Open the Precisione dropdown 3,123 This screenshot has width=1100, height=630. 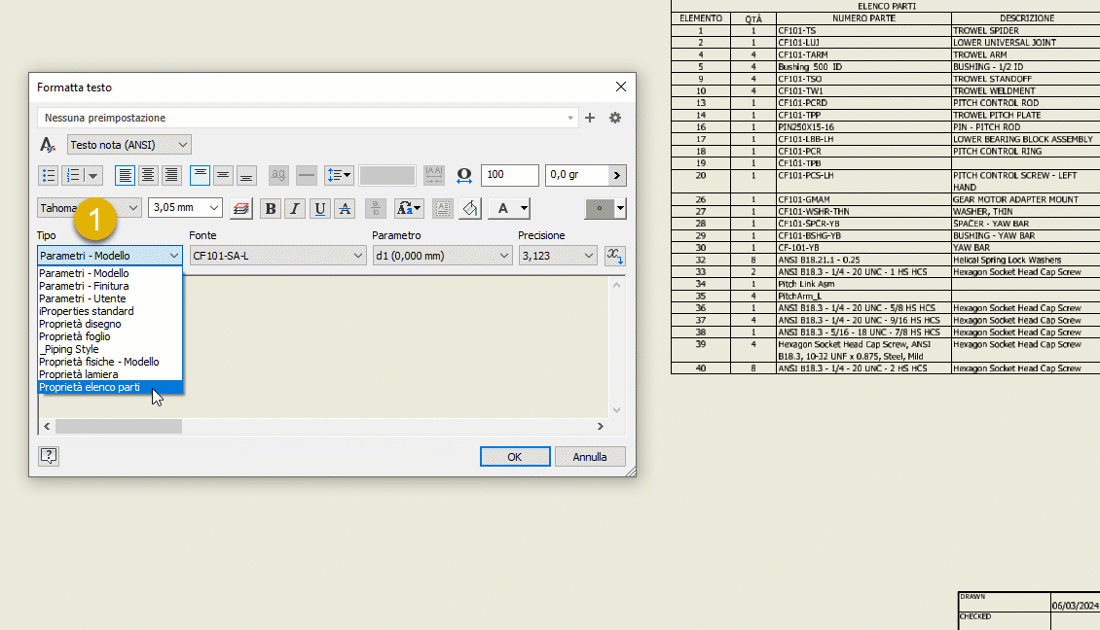click(558, 256)
